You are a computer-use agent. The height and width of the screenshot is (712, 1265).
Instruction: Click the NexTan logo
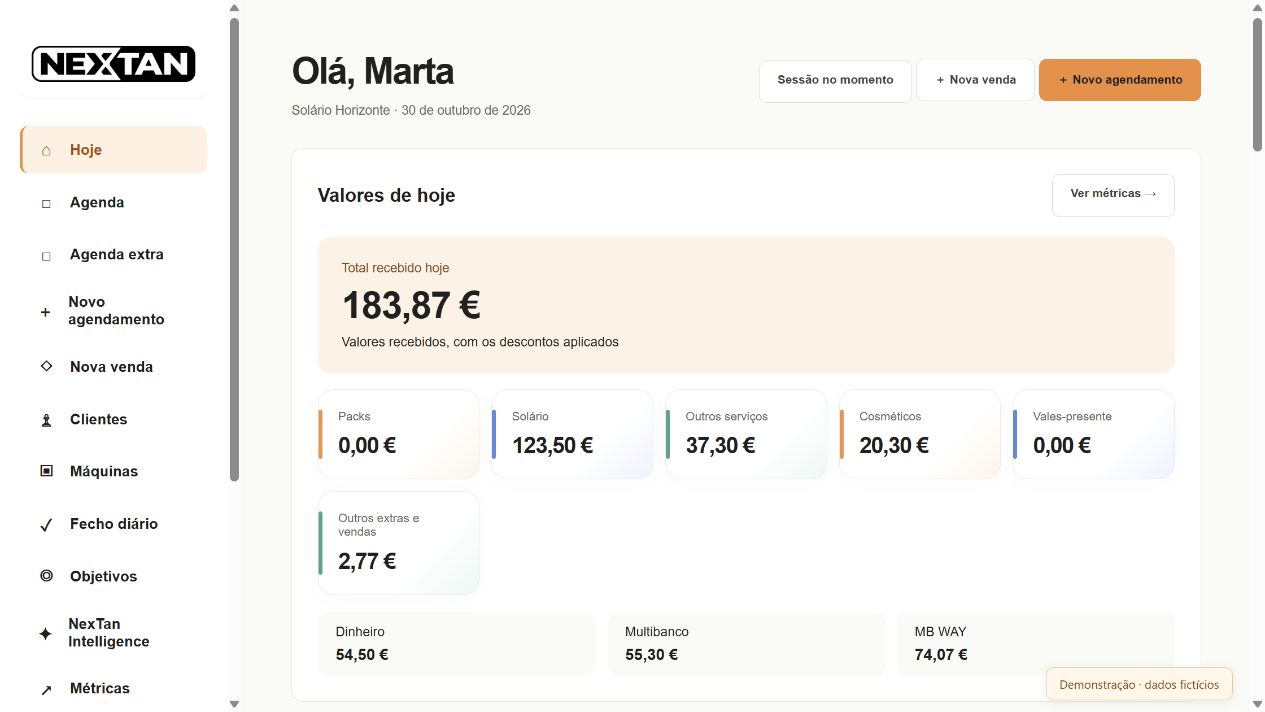[113, 64]
